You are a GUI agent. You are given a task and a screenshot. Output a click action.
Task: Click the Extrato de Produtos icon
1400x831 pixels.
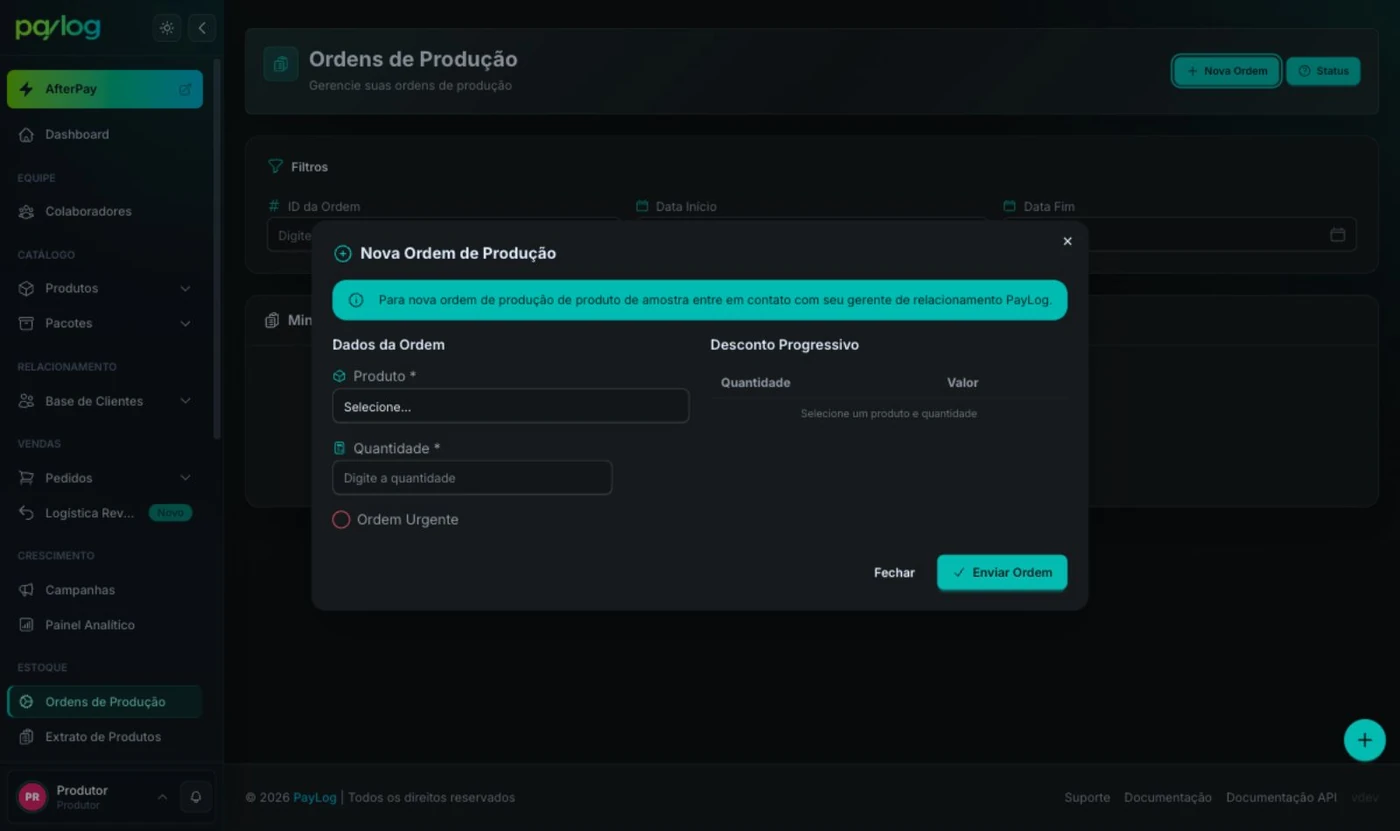[x=26, y=737]
